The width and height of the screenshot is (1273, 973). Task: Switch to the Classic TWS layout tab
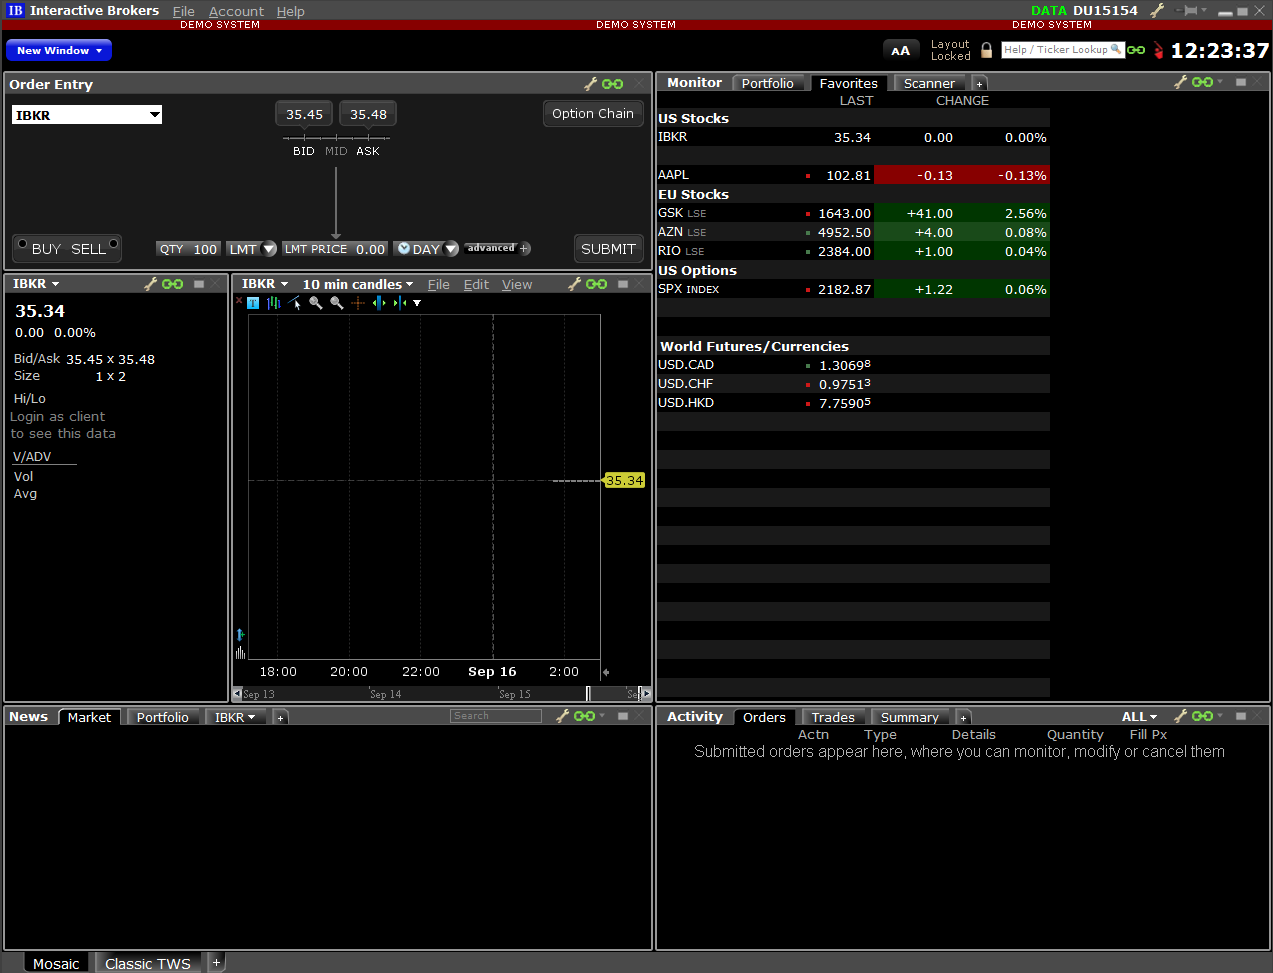[x=148, y=963]
